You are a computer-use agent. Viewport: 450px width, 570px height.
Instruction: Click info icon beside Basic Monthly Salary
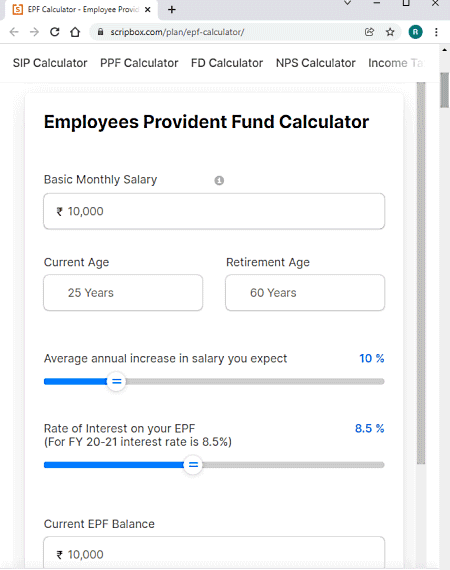coord(219,180)
